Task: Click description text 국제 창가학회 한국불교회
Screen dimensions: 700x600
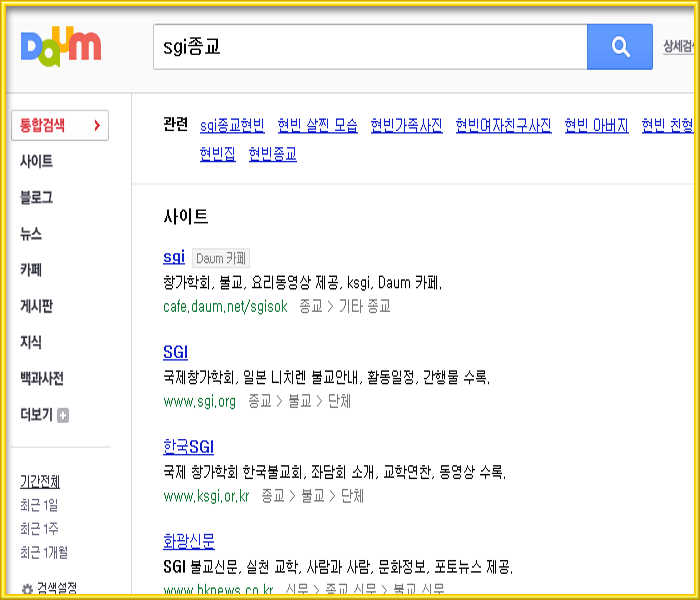Action: click(234, 472)
